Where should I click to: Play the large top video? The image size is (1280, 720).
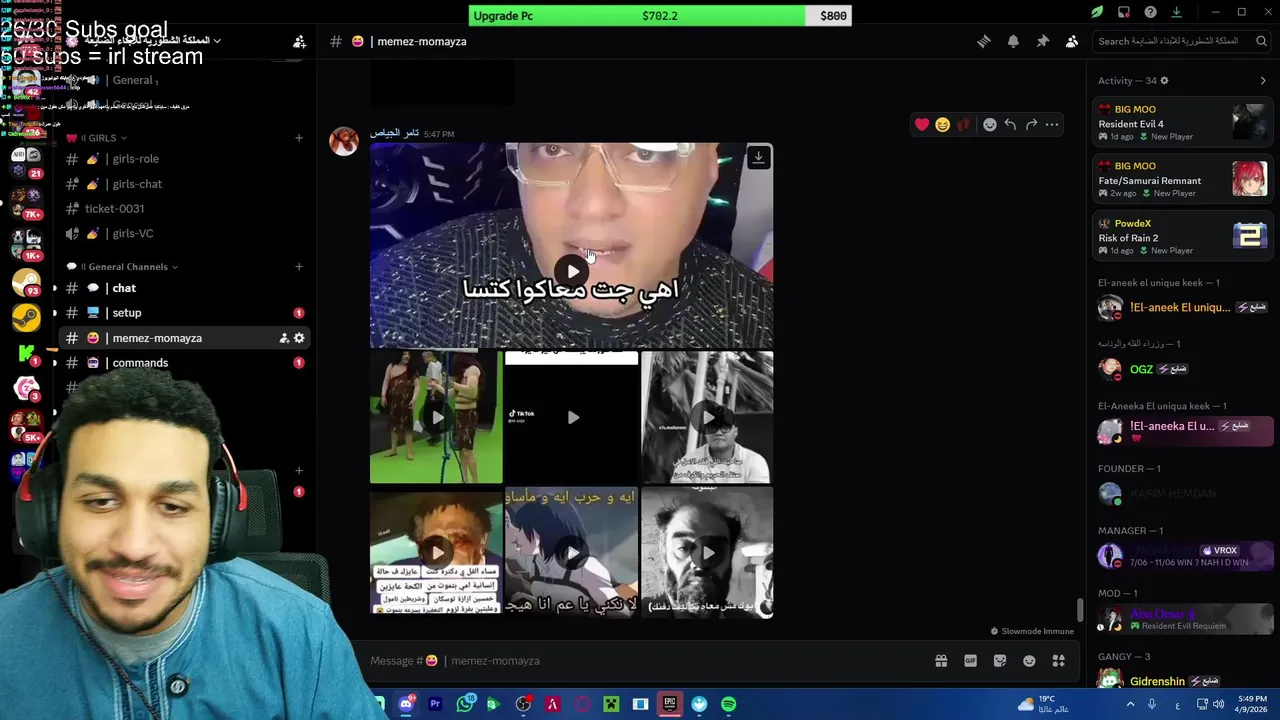point(572,271)
